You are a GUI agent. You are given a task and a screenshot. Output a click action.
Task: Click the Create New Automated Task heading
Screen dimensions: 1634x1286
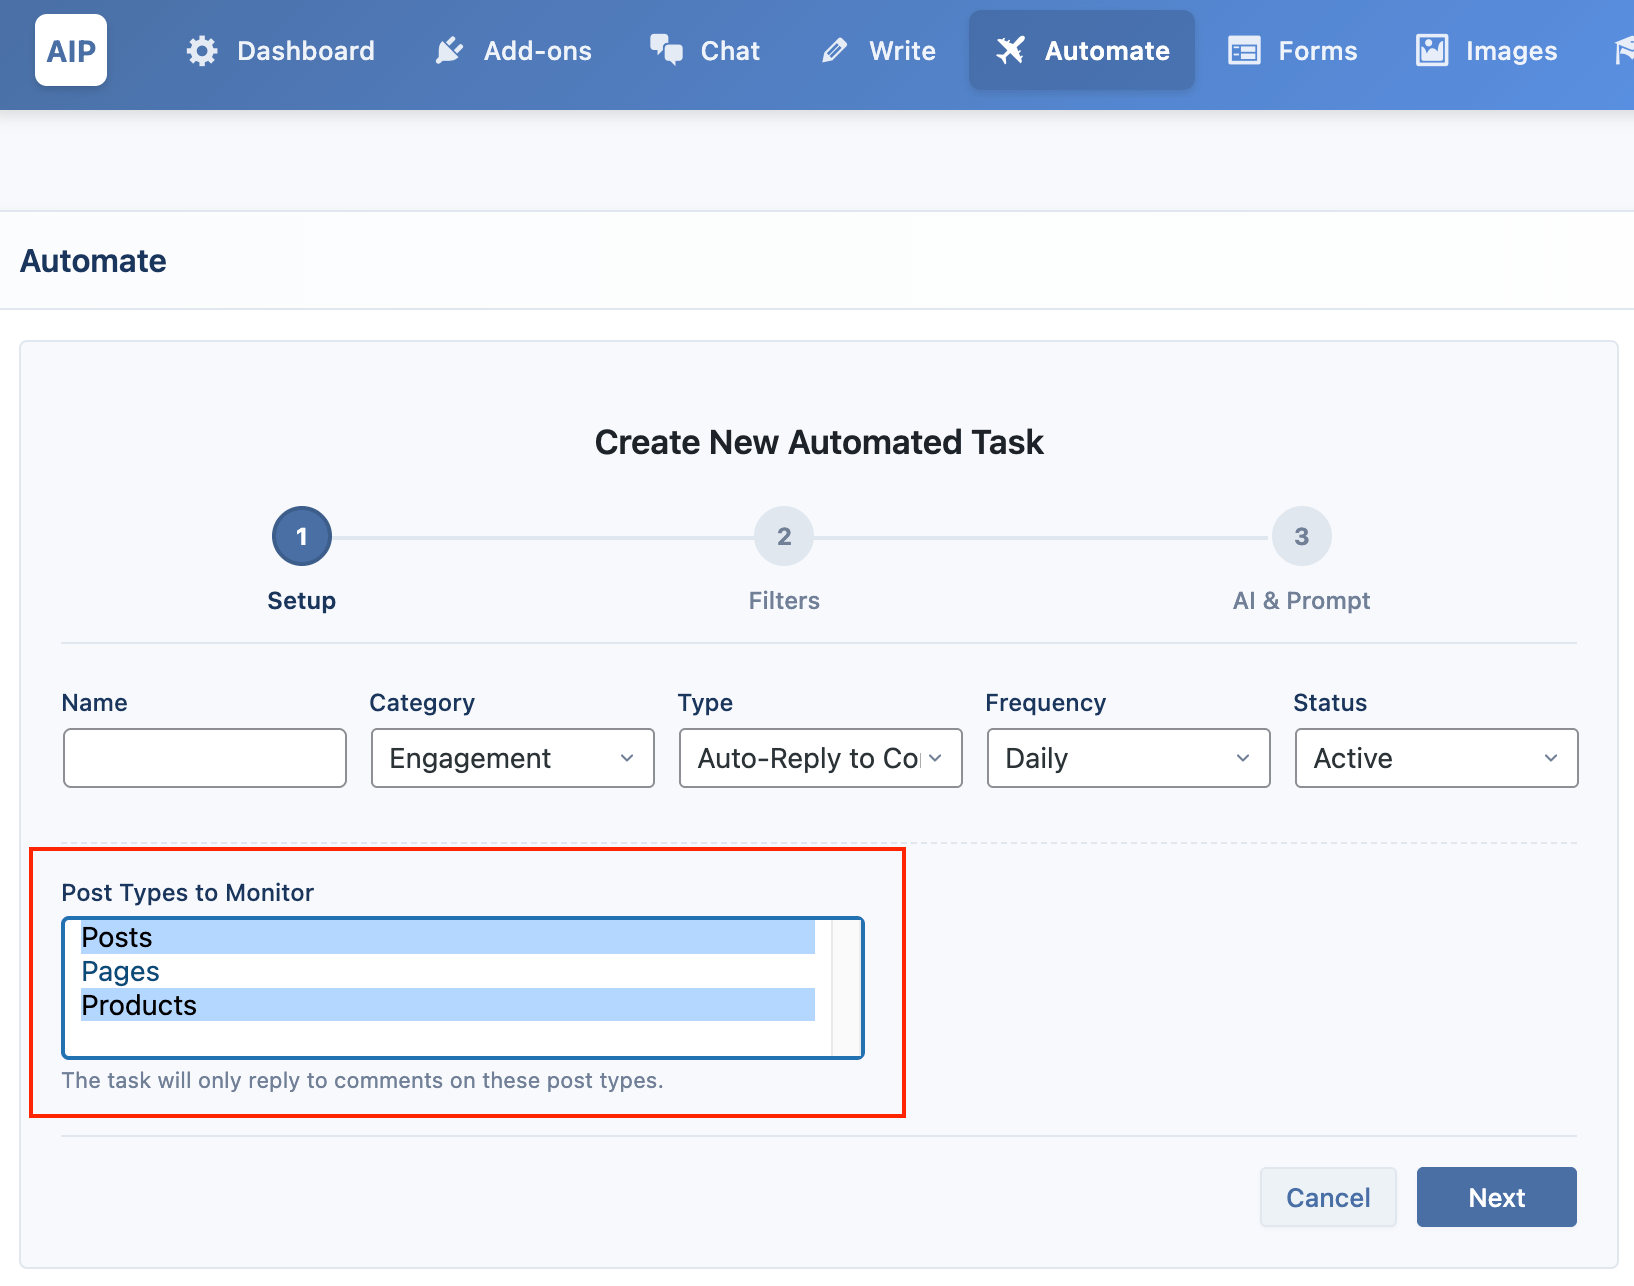click(819, 442)
